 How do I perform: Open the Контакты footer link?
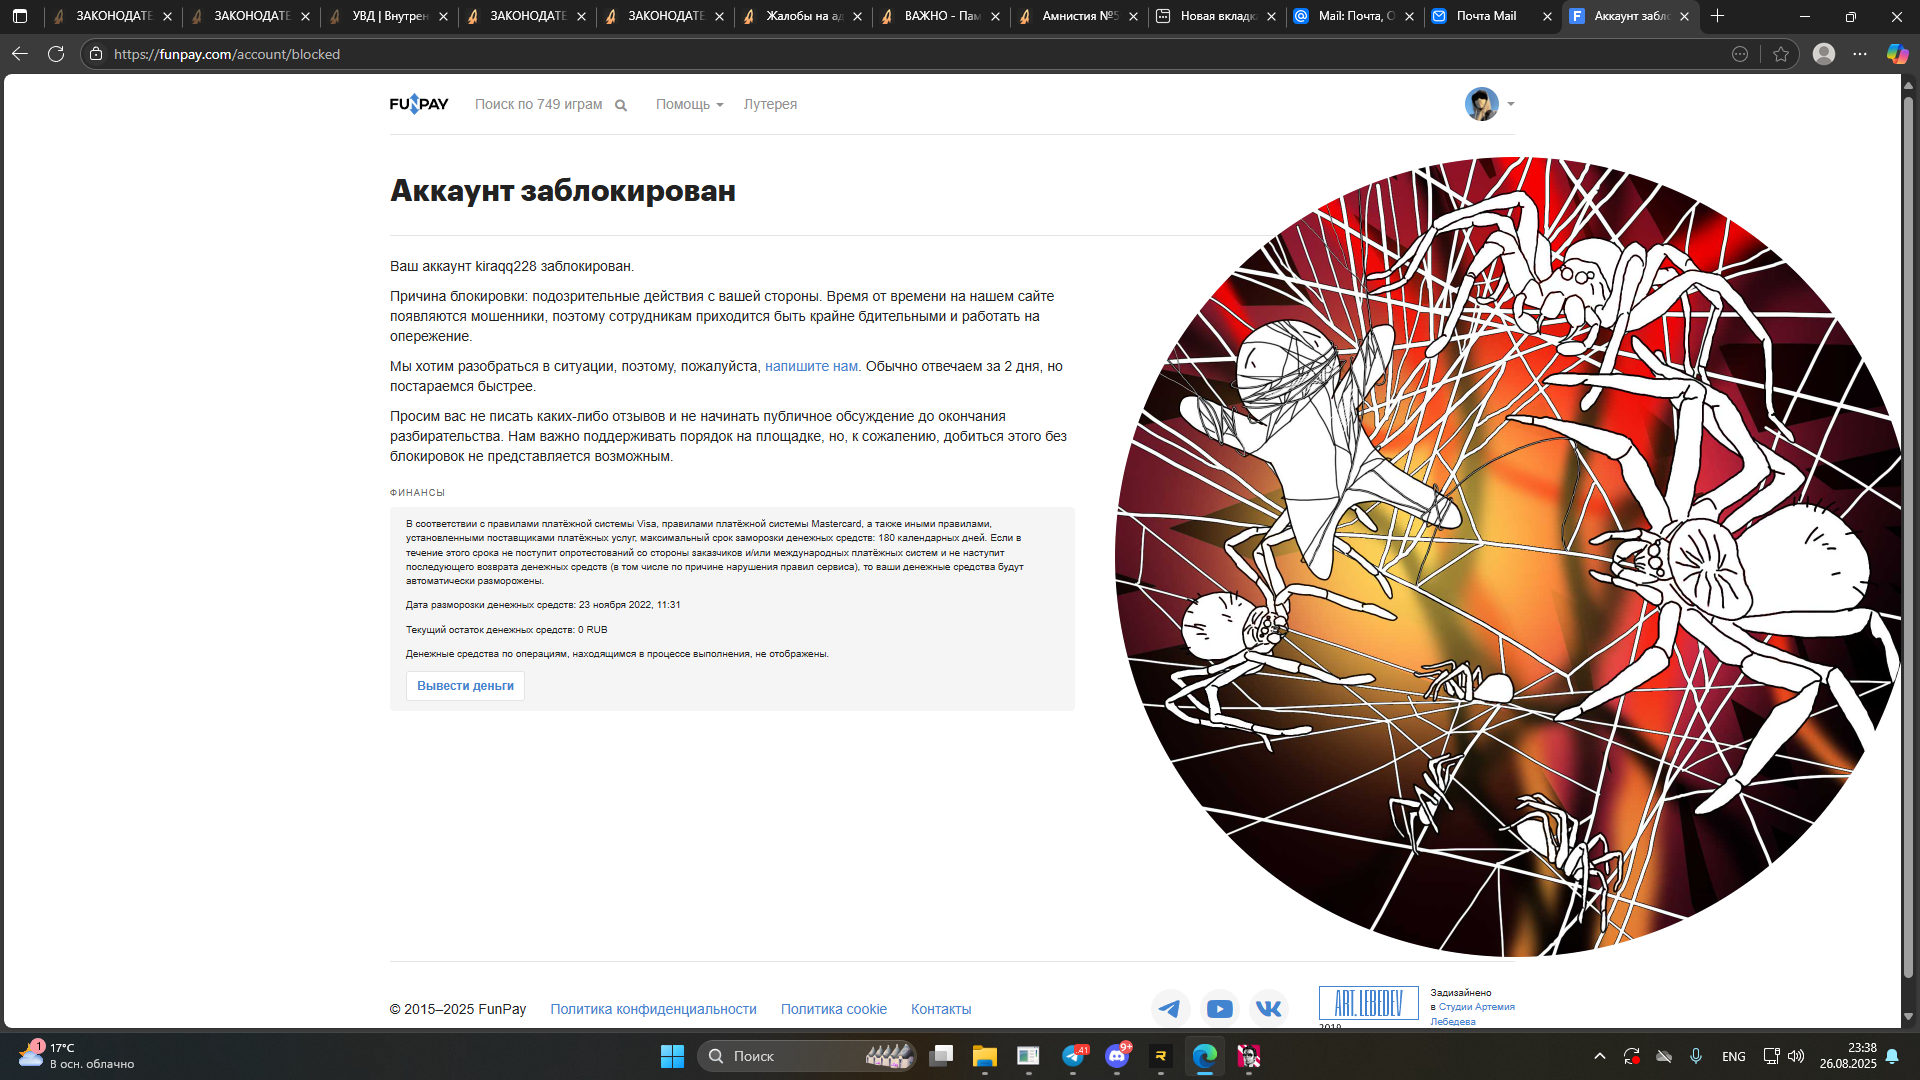[x=941, y=1009]
